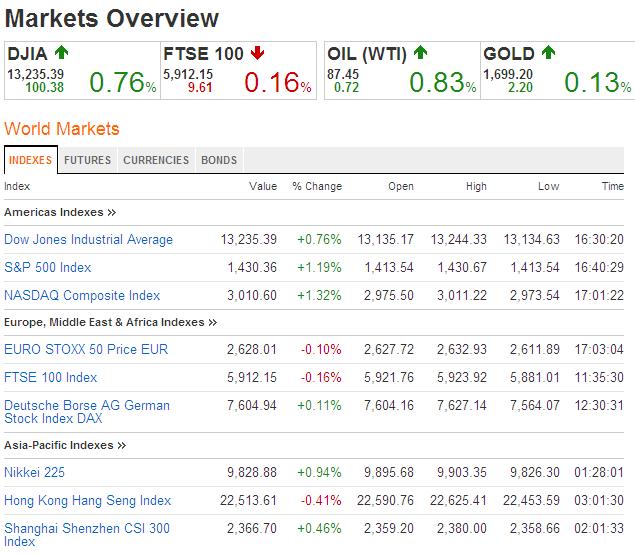This screenshot has width=635, height=555.
Task: Click the Markets Overview page title
Action: [112, 19]
